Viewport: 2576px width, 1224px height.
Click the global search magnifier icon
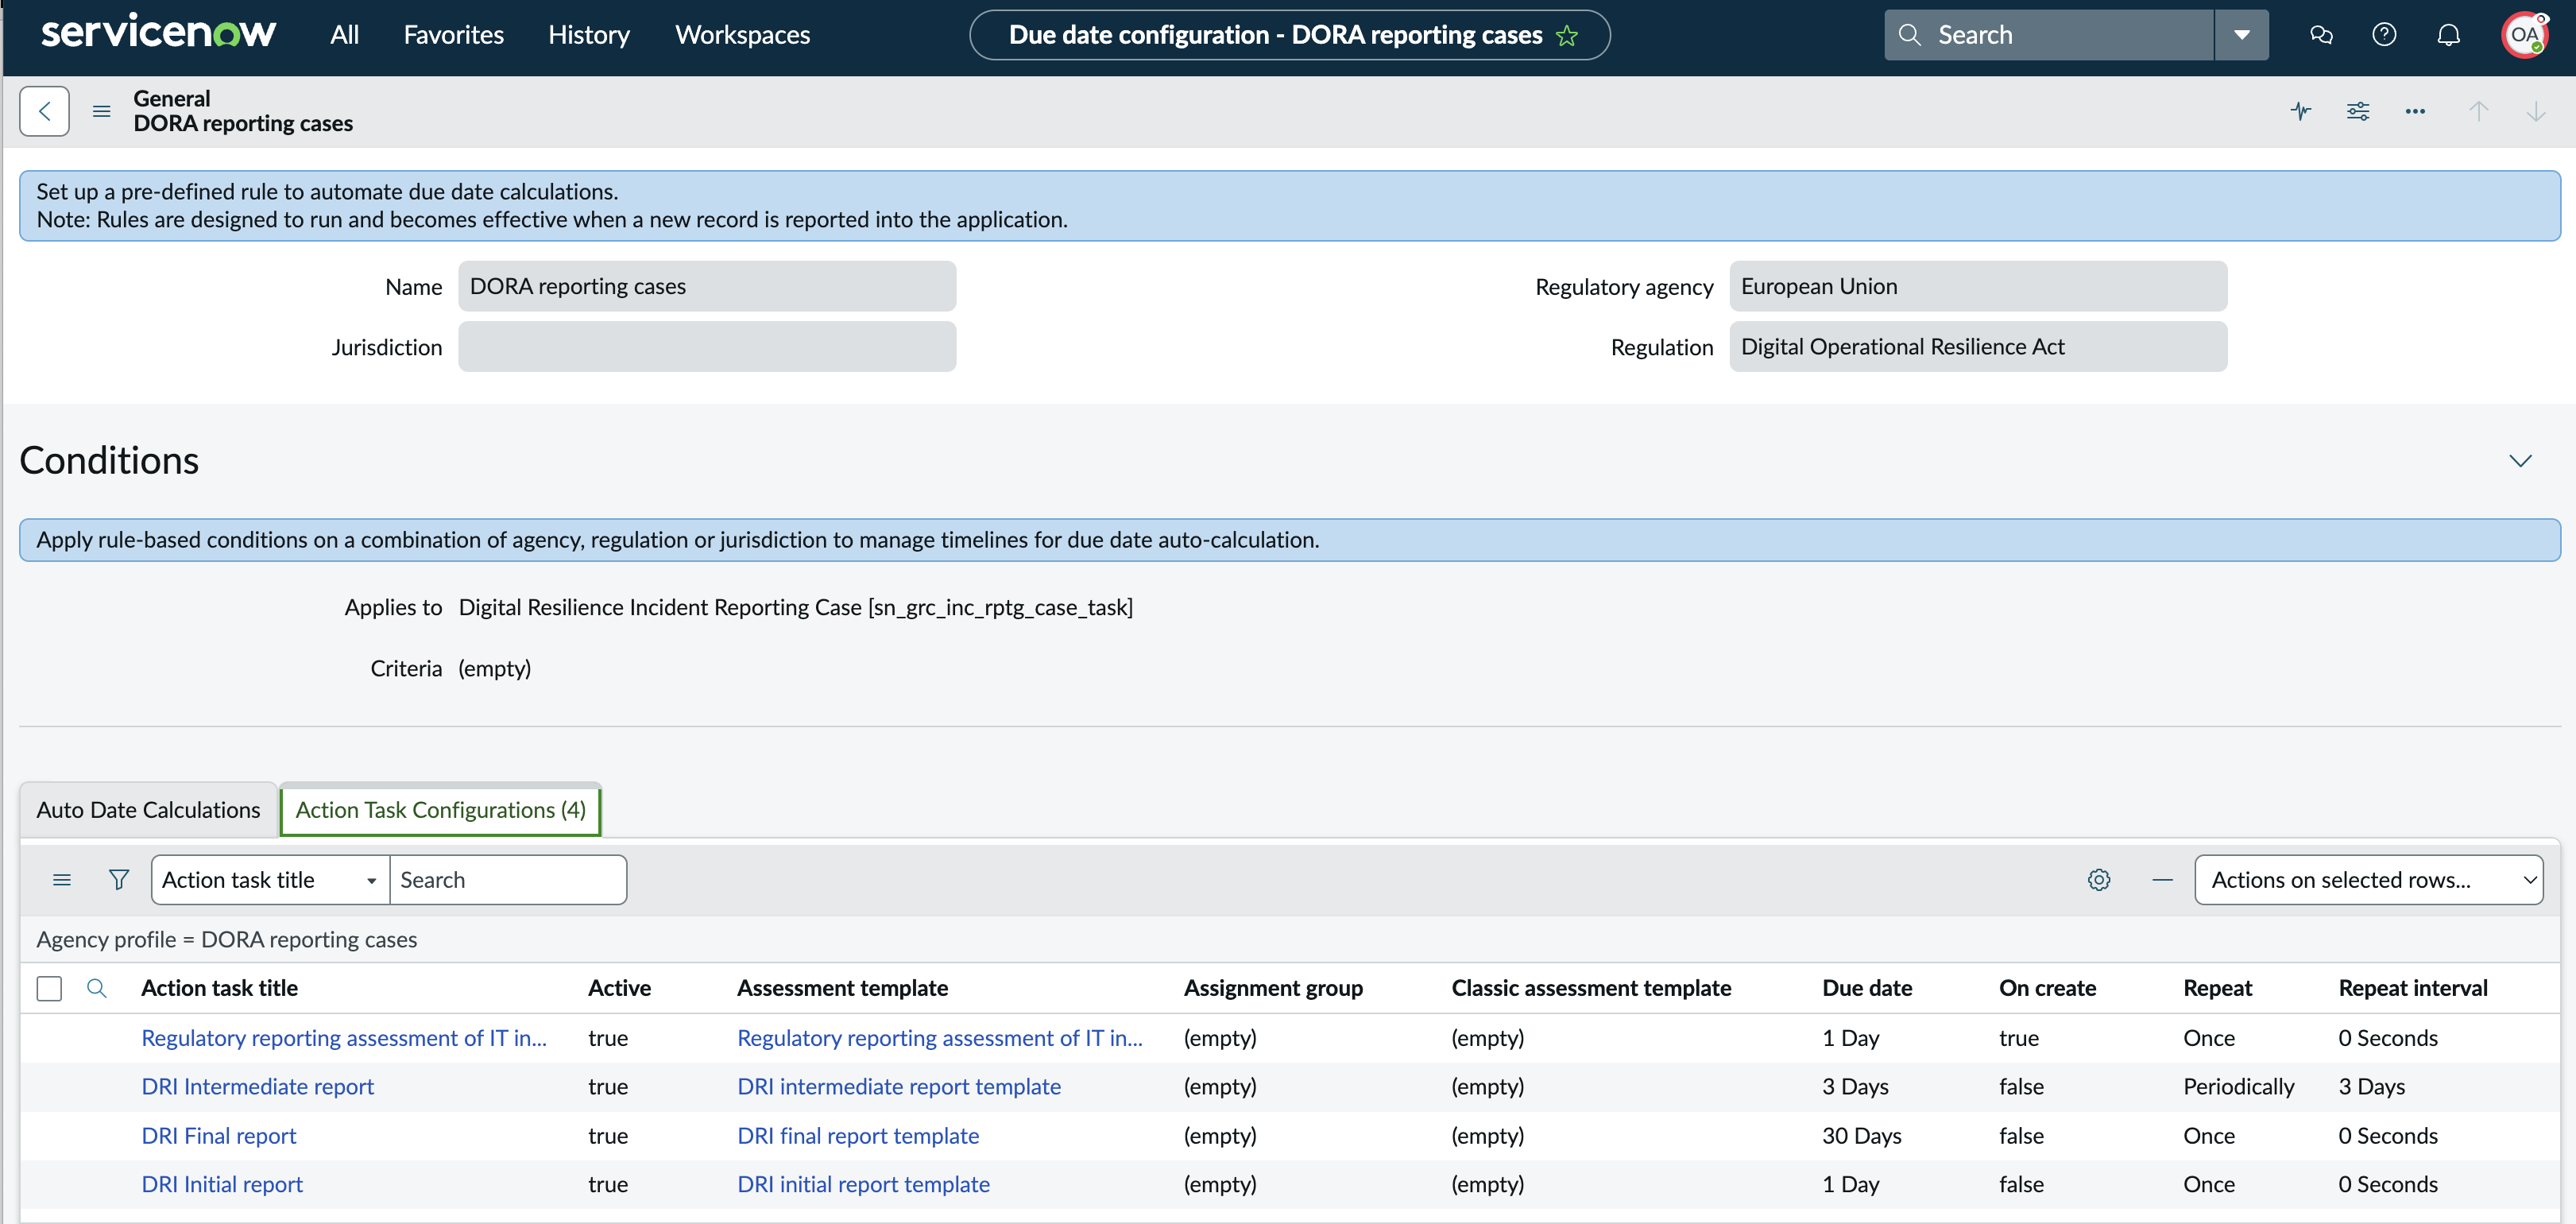click(x=1909, y=35)
